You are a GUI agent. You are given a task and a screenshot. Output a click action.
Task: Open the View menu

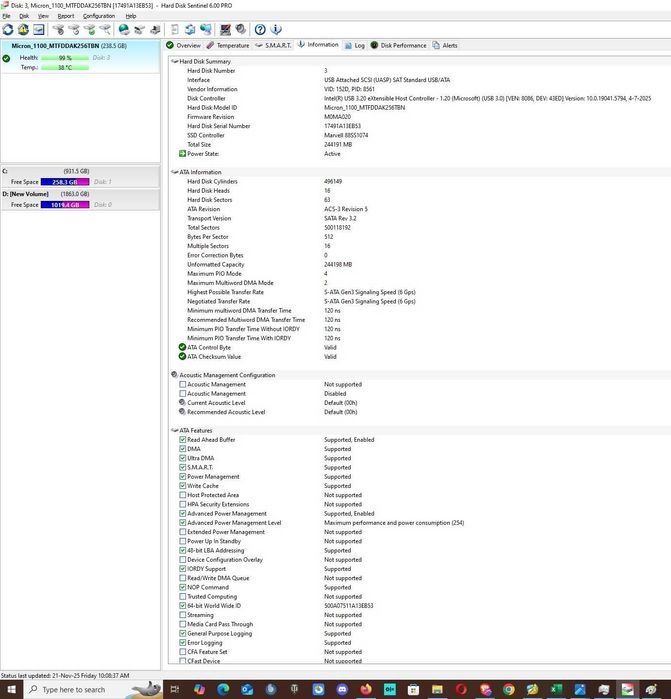coord(43,16)
